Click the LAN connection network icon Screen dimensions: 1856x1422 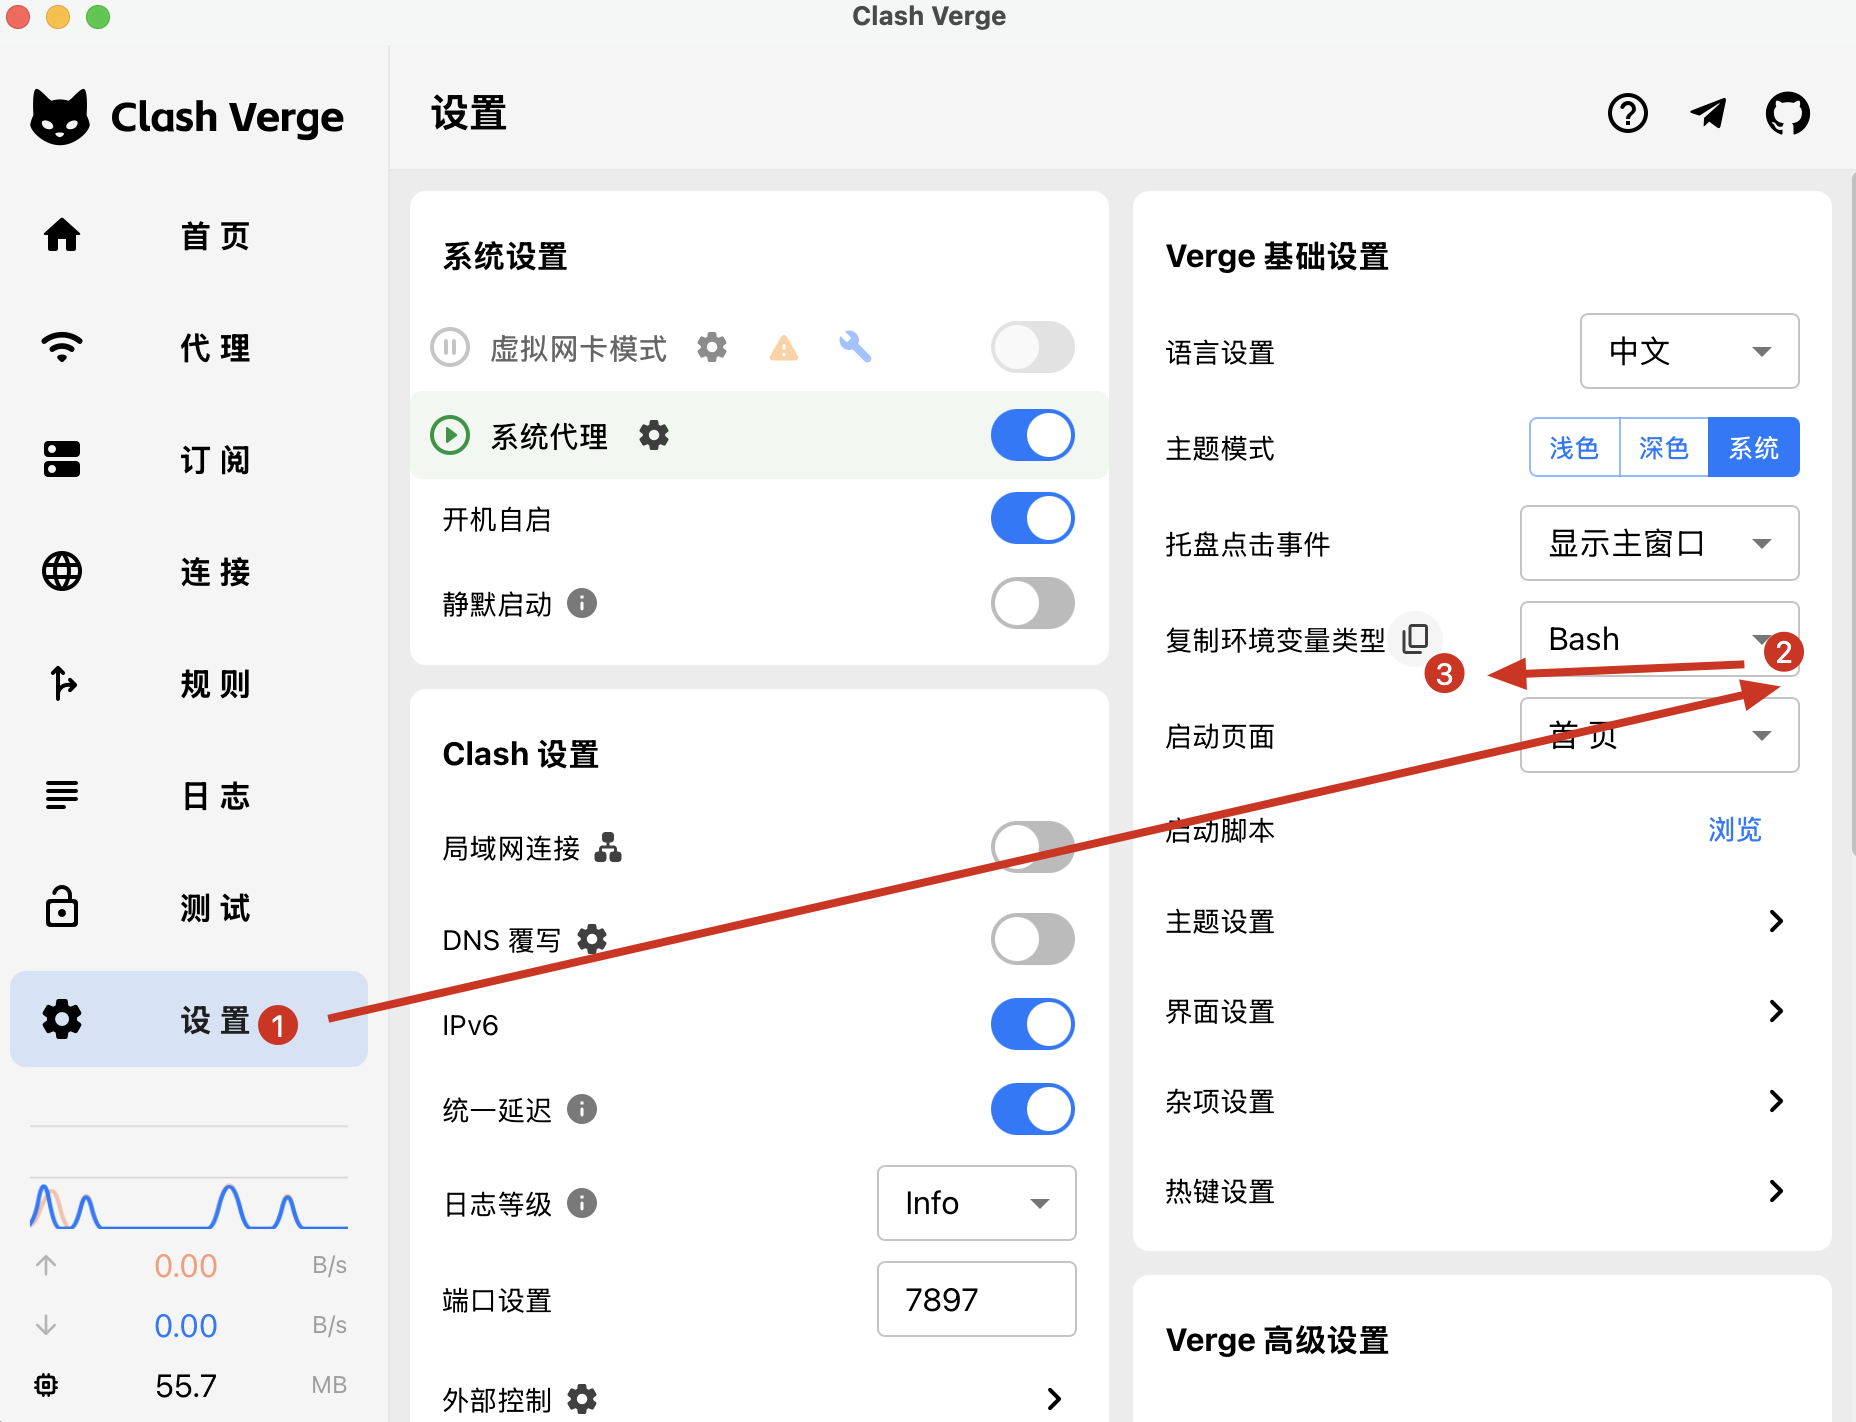(x=608, y=847)
